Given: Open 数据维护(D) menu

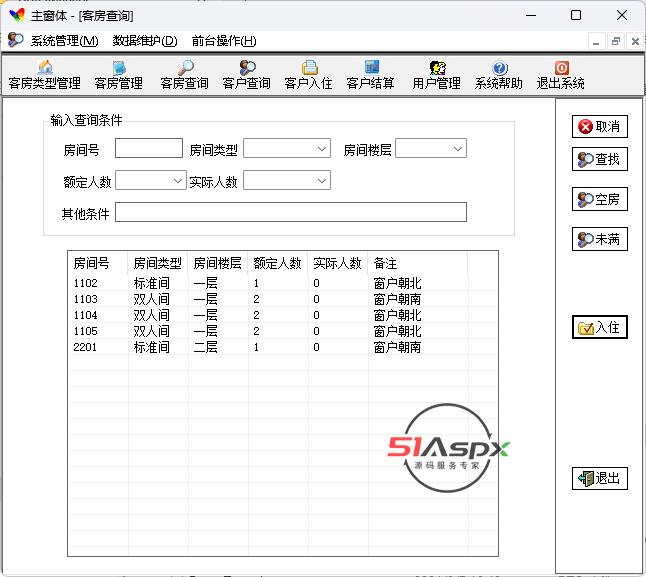Looking at the screenshot, I should [x=145, y=41].
